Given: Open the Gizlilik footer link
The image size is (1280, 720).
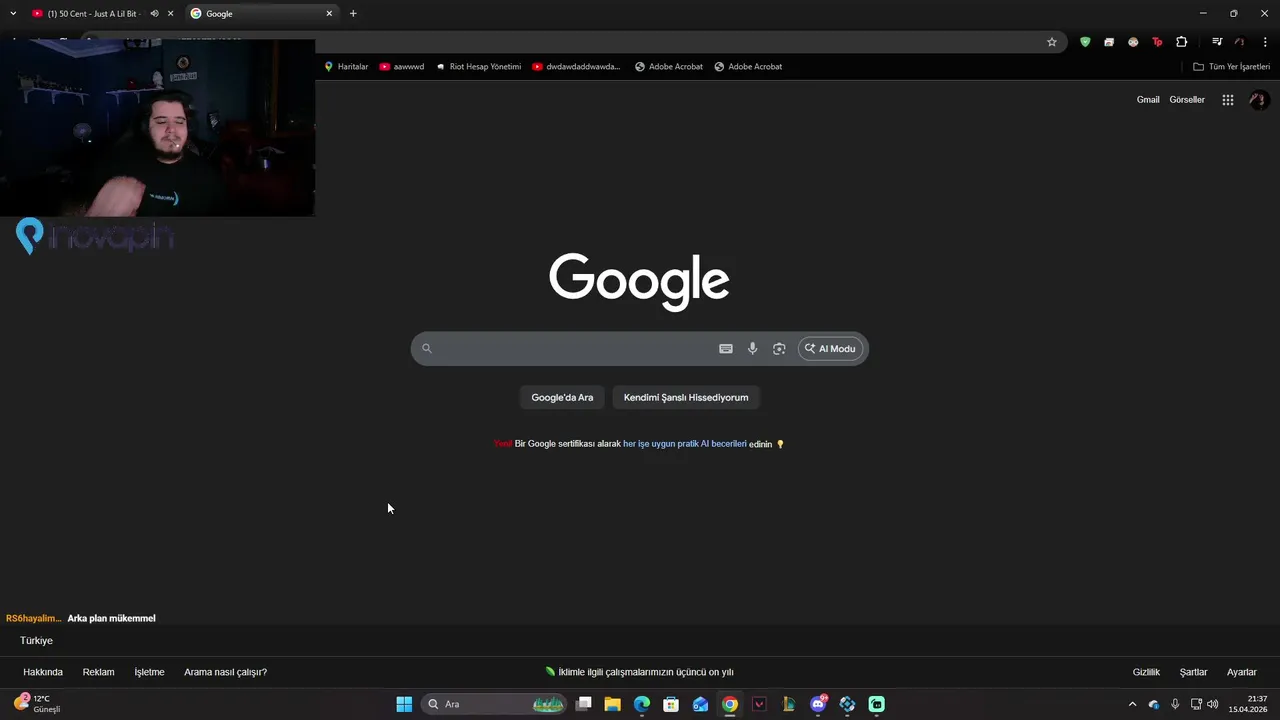Looking at the screenshot, I should click(1146, 672).
